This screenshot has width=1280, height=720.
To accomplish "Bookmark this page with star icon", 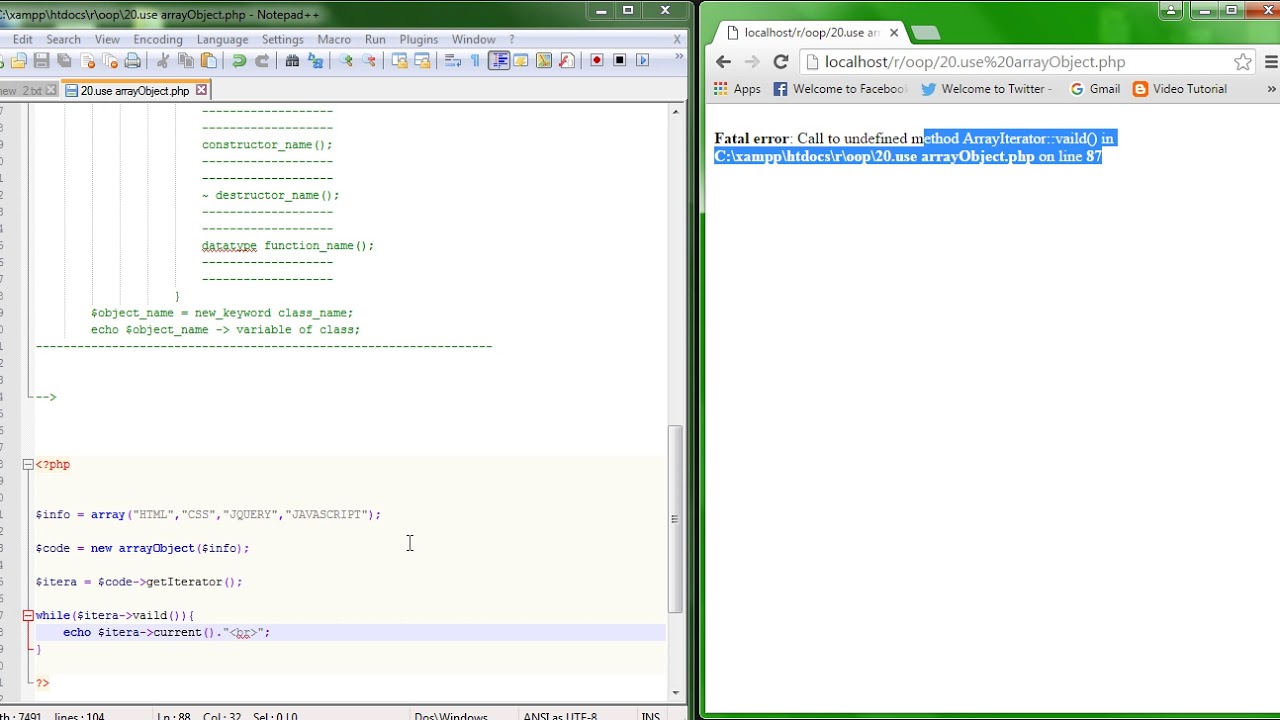I will tap(1242, 62).
